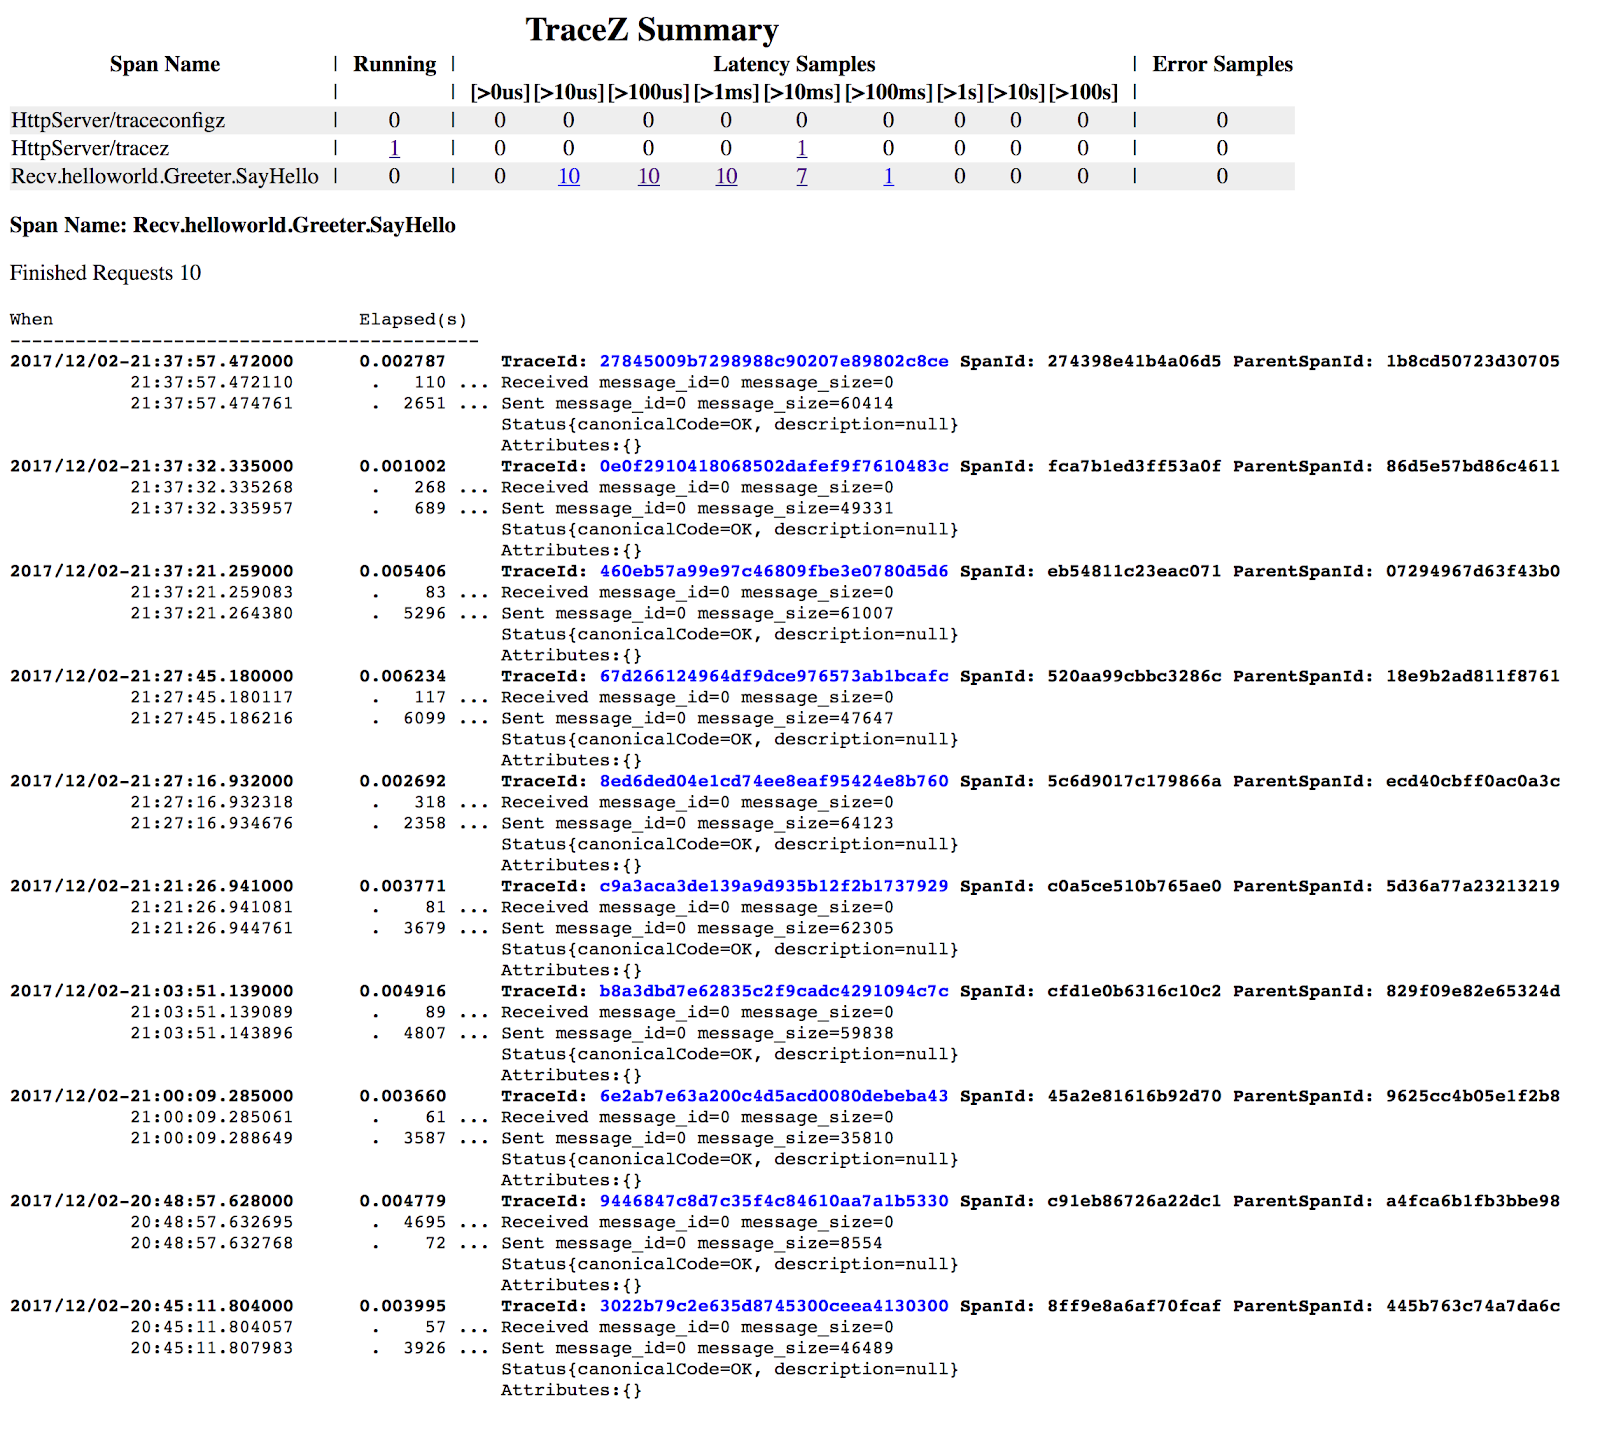Viewport: 1600px width, 1429px height.
Task: Open the >10ms sample link showing 7
Action: [801, 176]
